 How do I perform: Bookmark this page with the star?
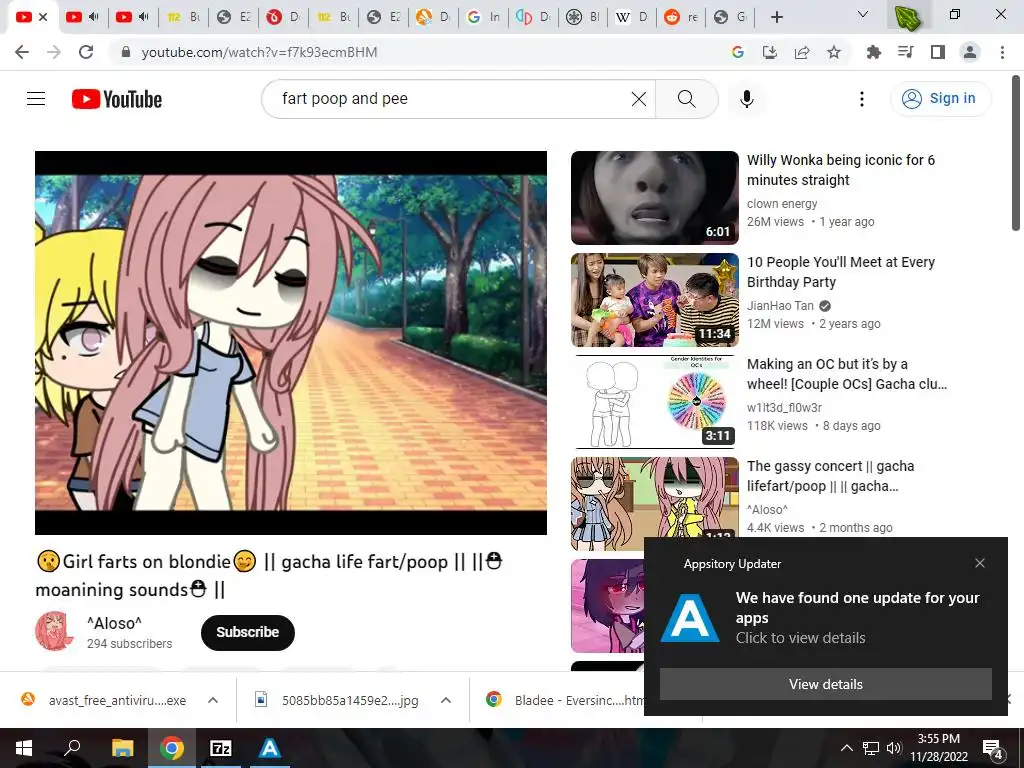click(834, 52)
